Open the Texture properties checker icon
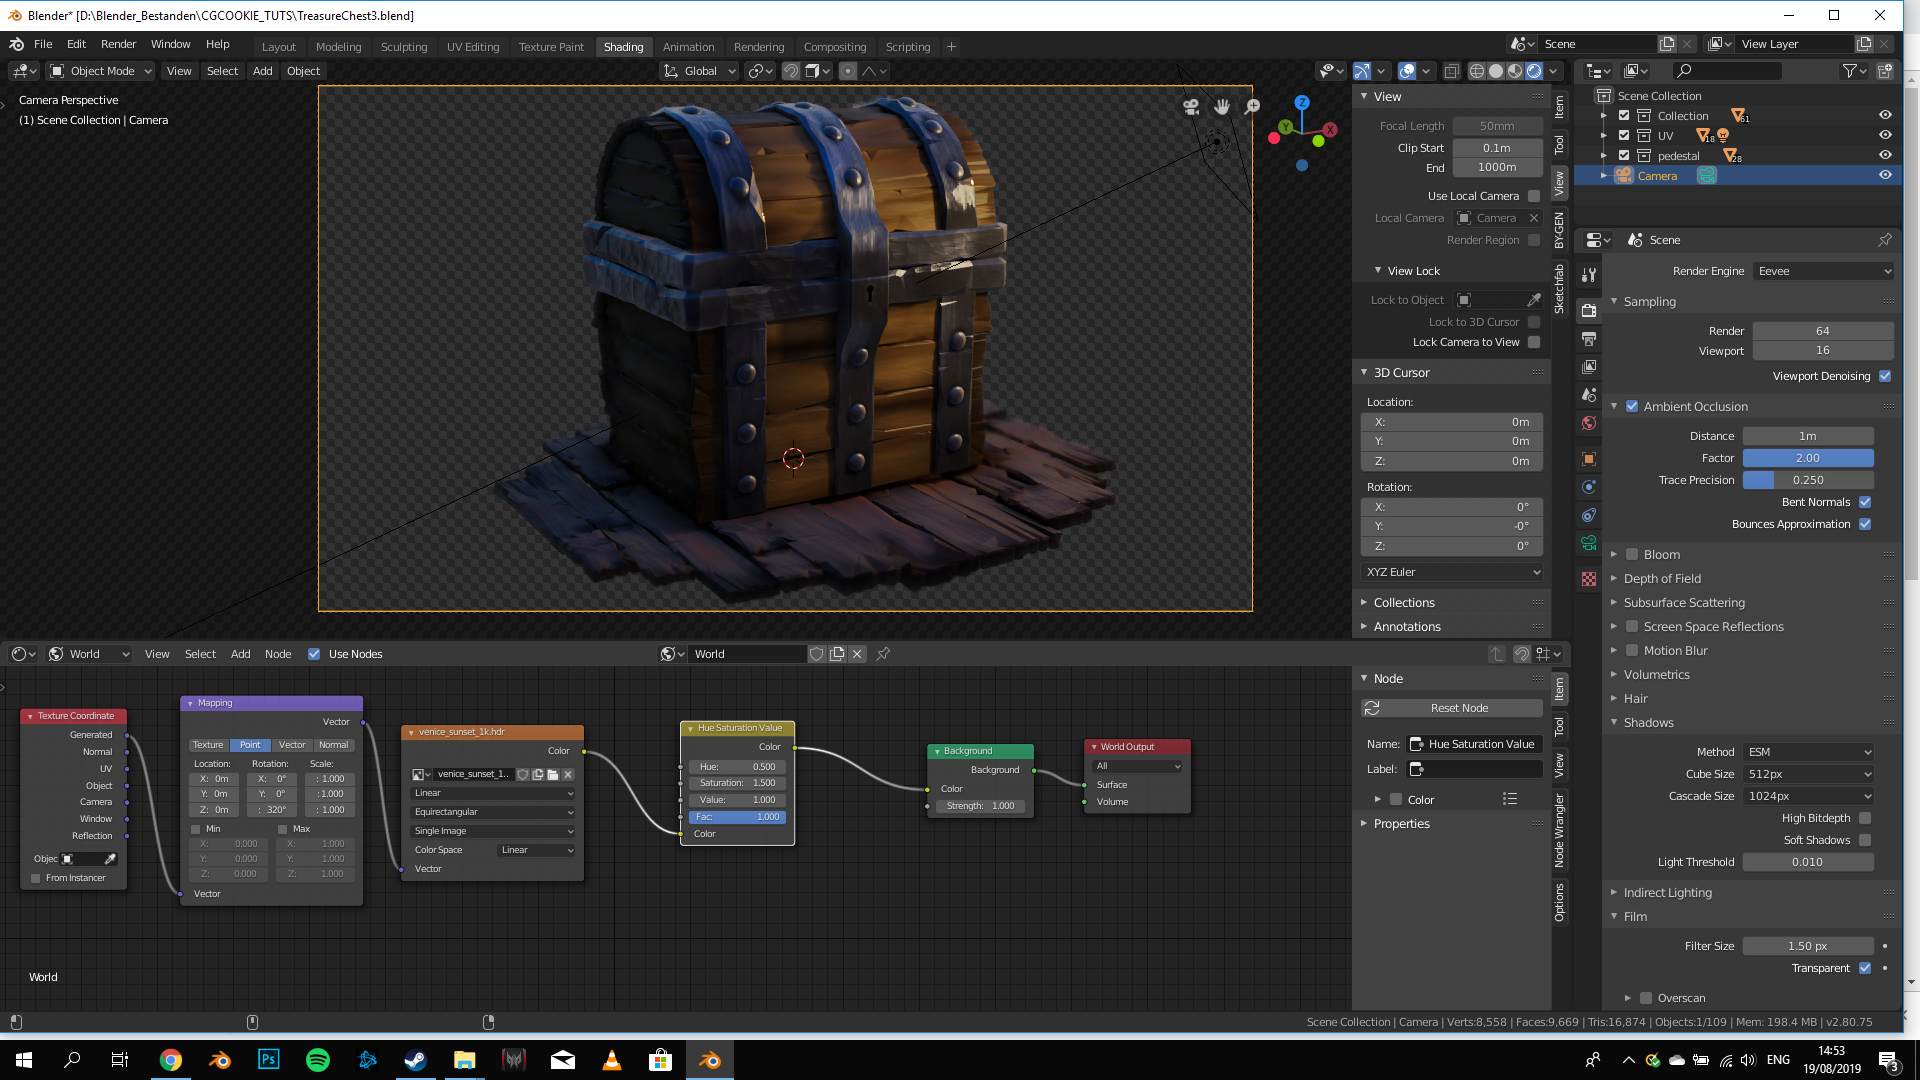Viewport: 1920px width, 1080px height. 1589,579
